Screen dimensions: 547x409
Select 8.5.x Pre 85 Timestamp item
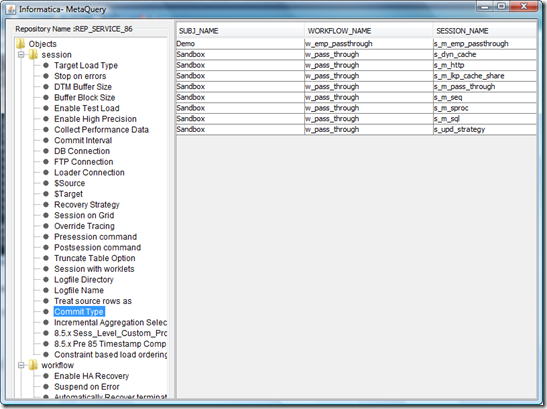coord(110,344)
